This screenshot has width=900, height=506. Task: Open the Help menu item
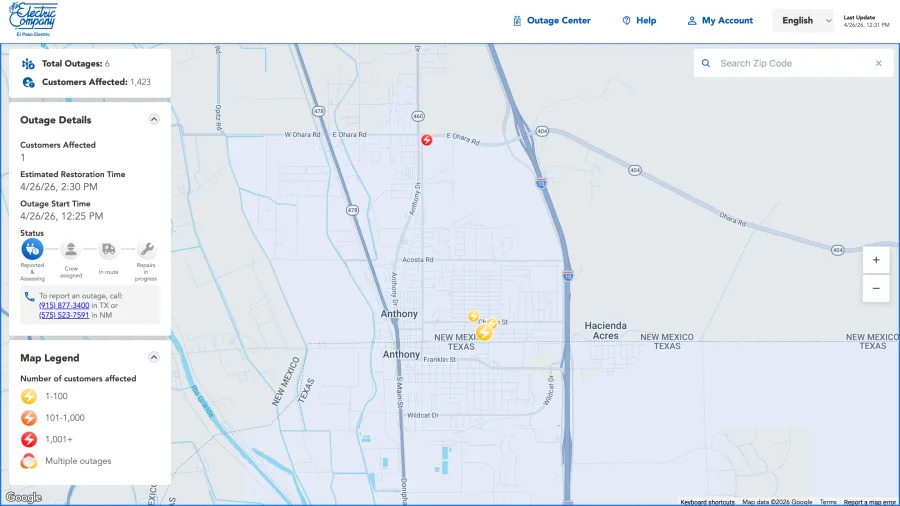pyautogui.click(x=639, y=21)
